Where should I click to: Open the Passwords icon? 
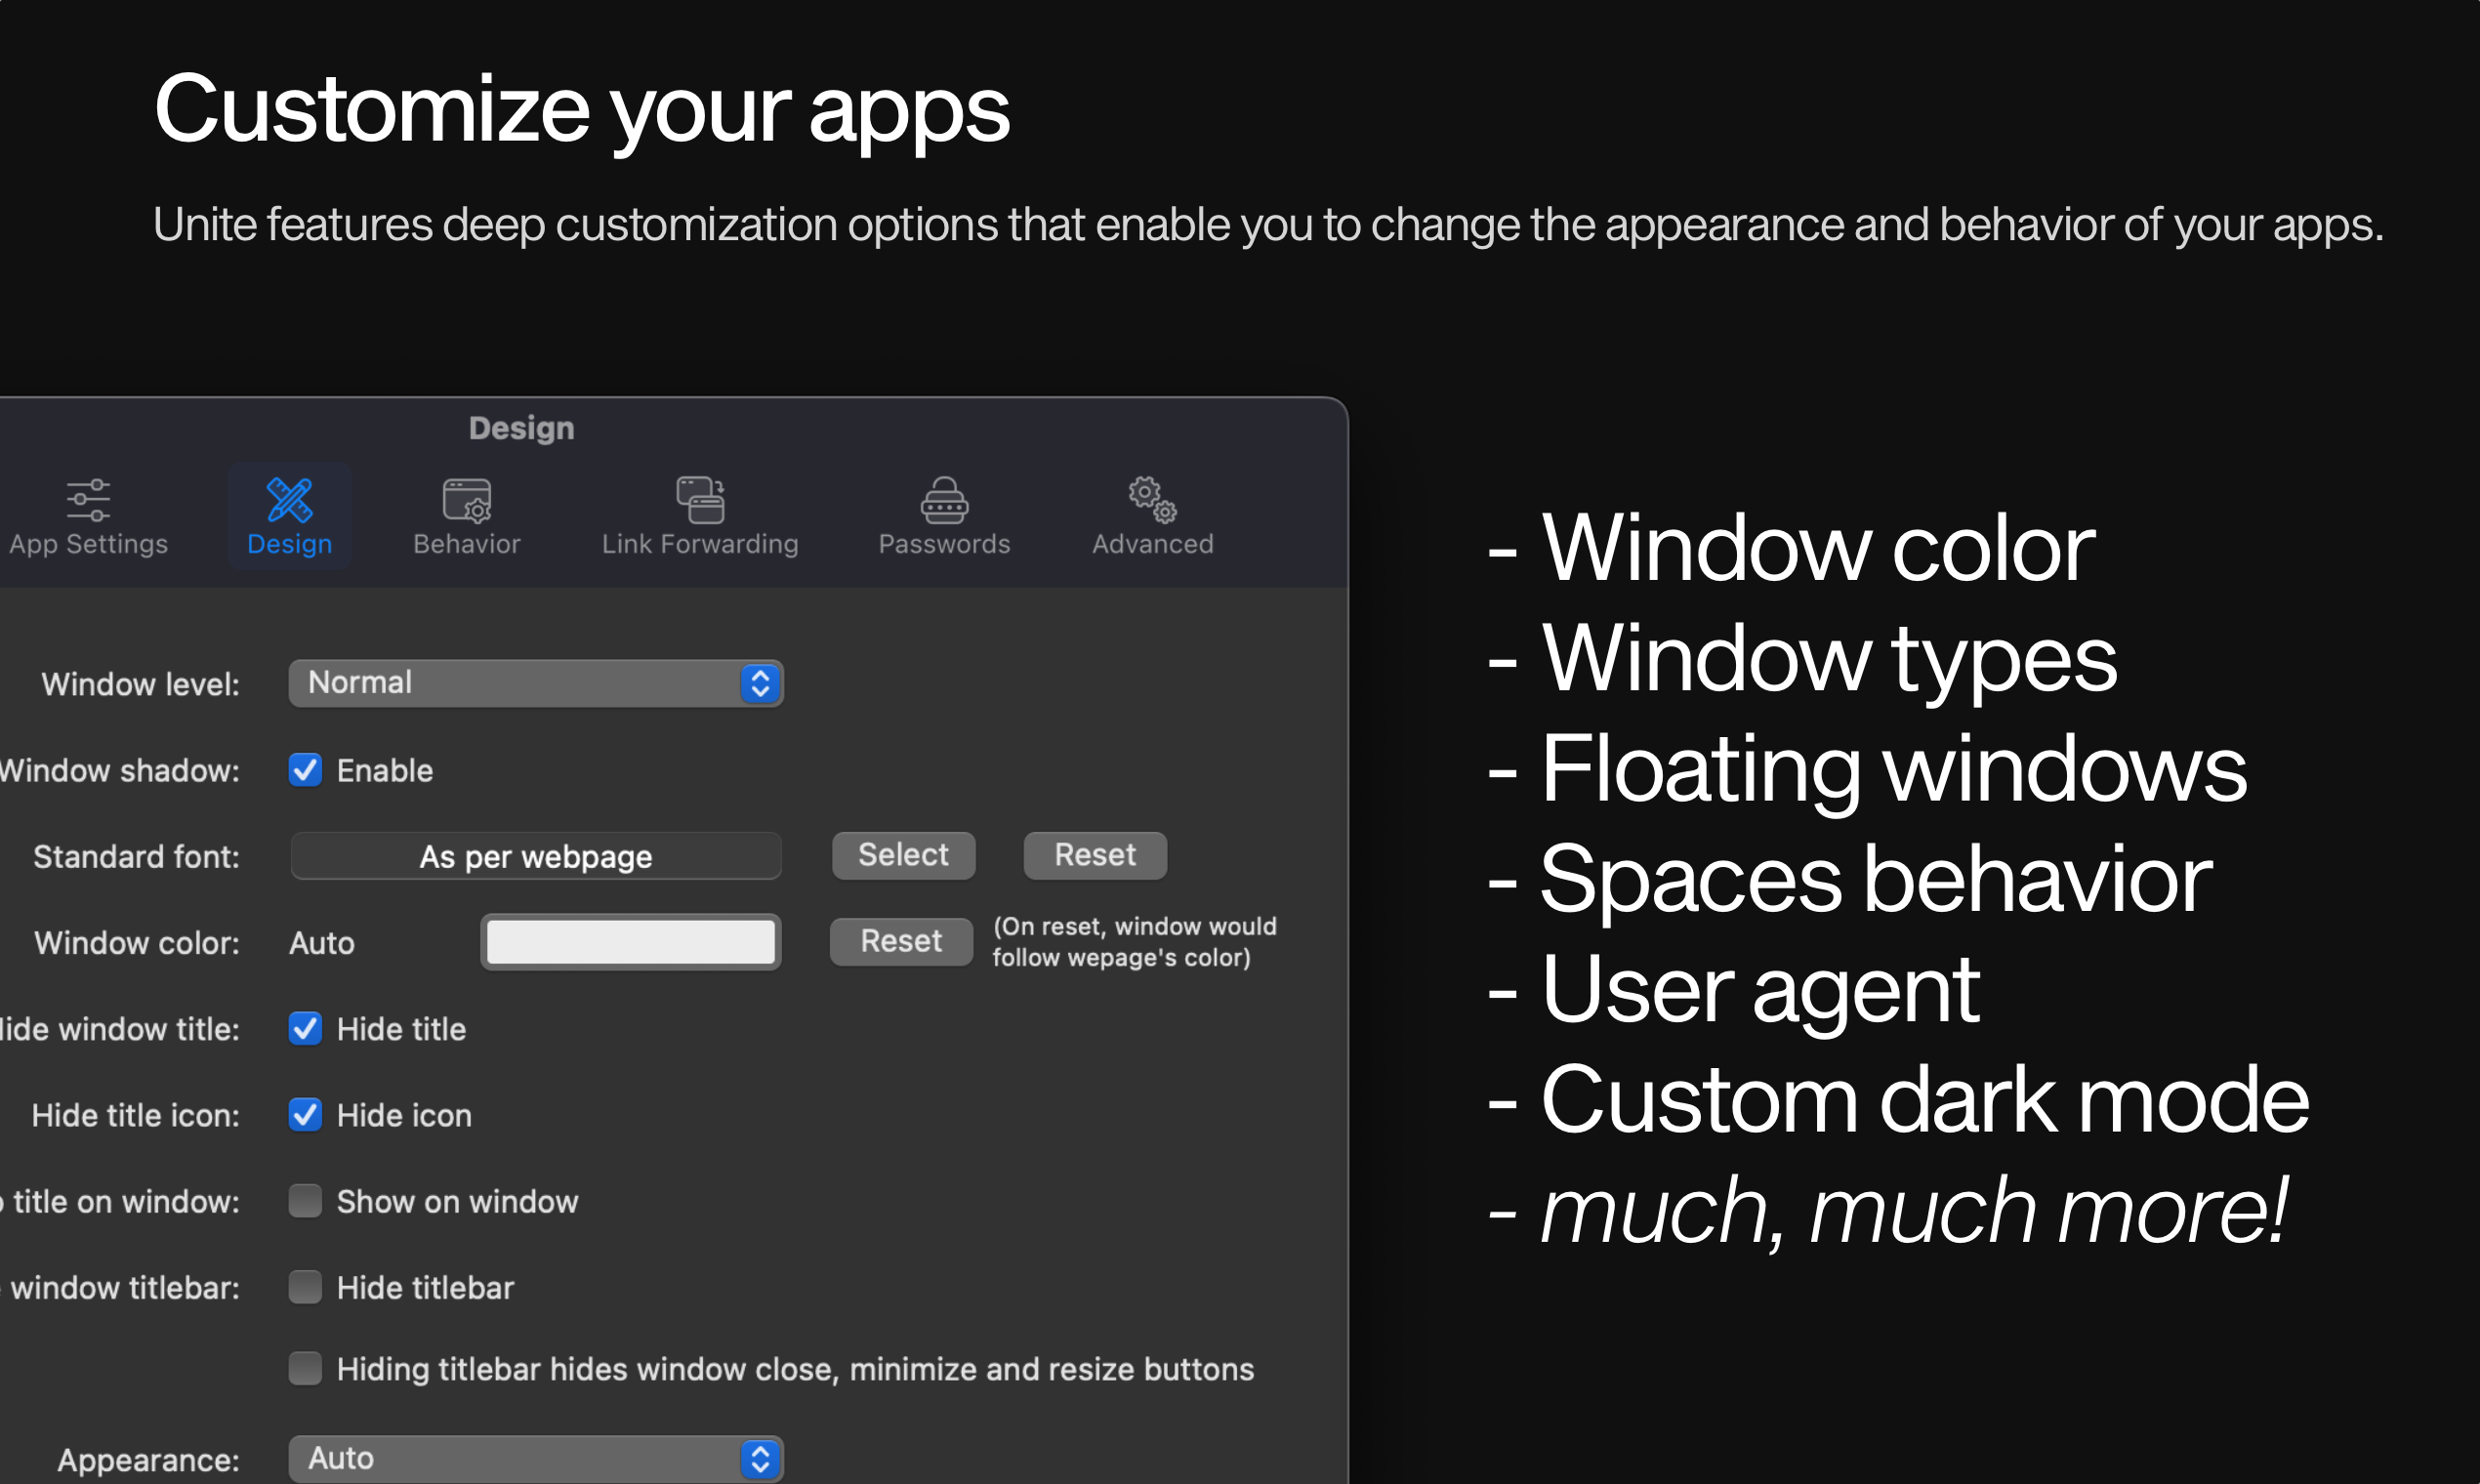point(944,500)
